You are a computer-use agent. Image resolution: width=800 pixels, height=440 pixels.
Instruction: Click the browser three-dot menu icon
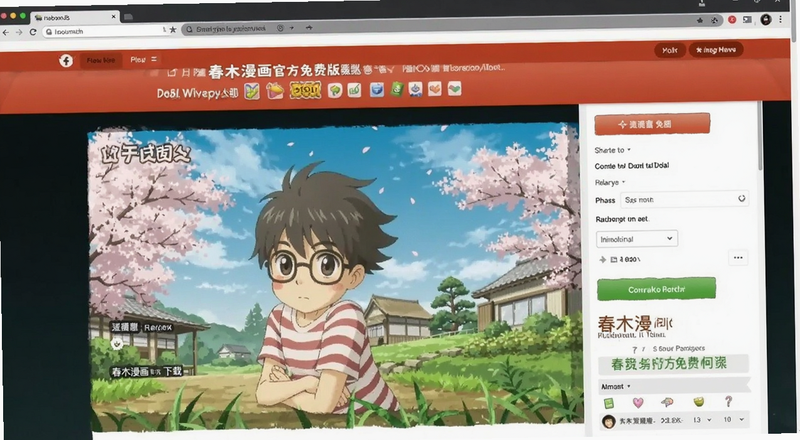780,19
